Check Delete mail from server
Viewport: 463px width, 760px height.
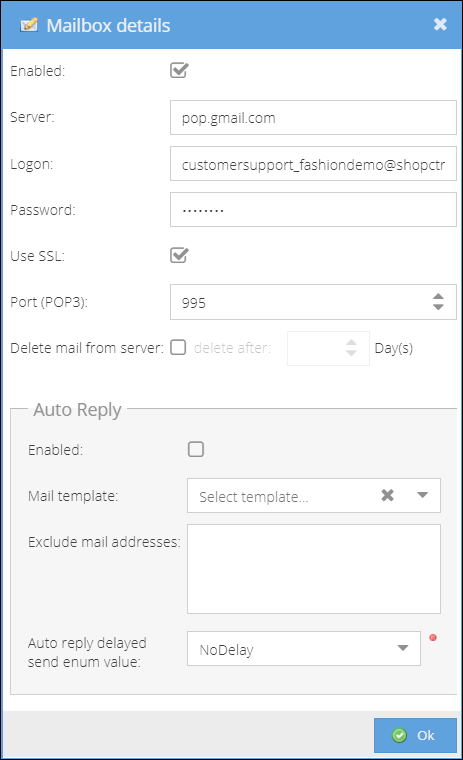point(178,348)
